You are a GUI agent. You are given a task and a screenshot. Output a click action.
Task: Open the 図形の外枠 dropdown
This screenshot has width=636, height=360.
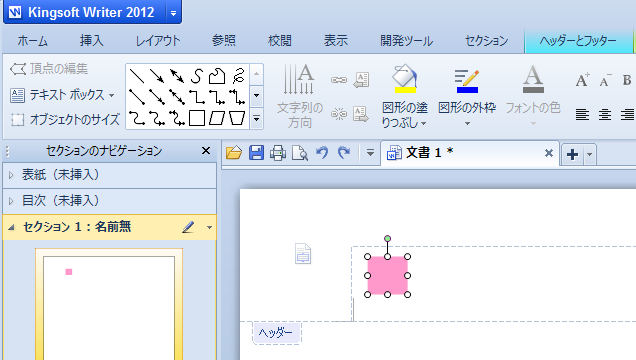coord(467,123)
